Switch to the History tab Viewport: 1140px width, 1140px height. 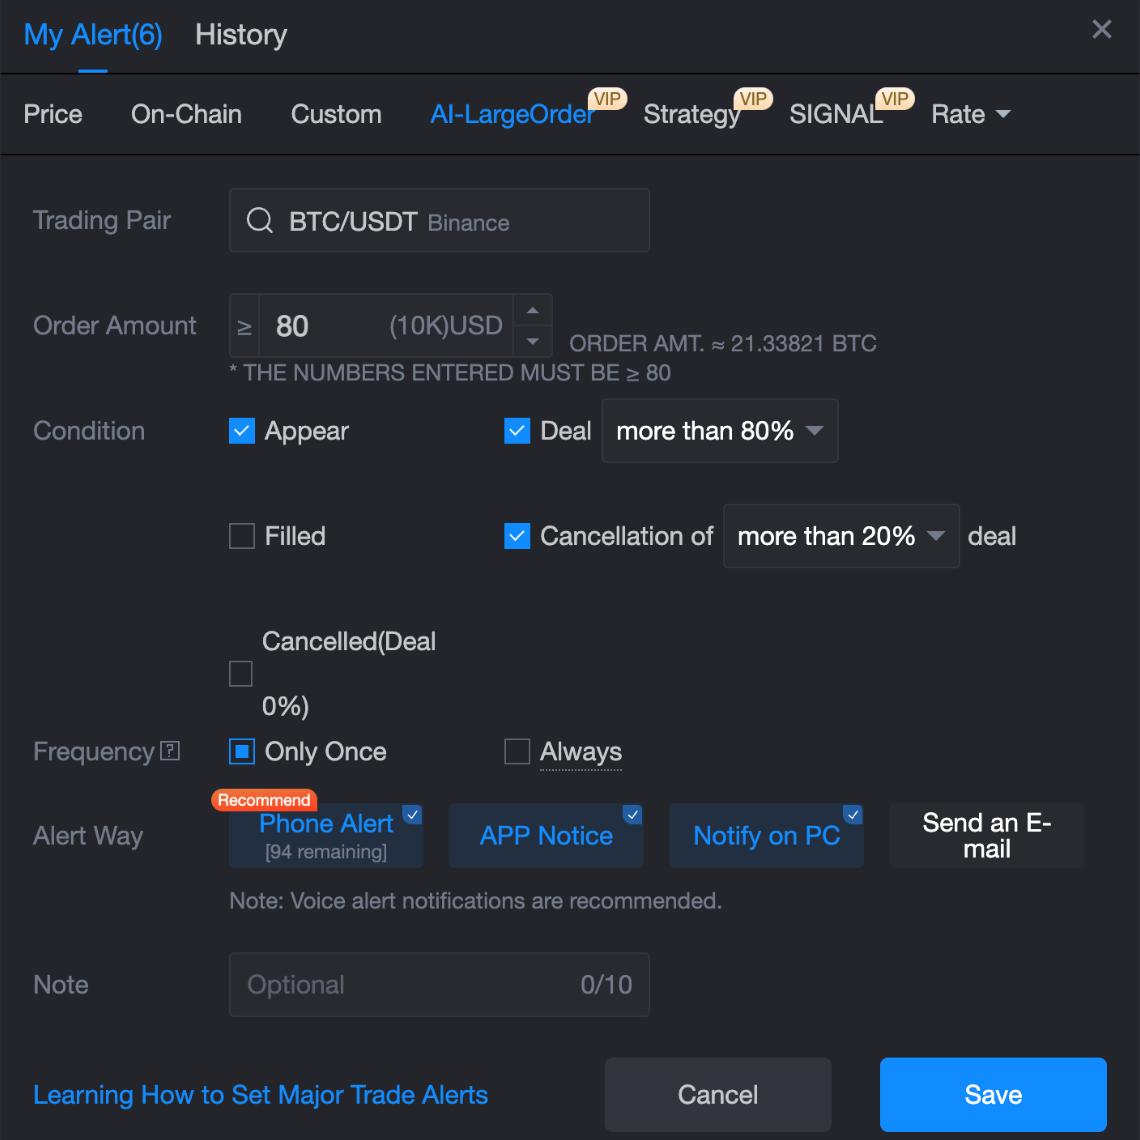click(x=240, y=35)
